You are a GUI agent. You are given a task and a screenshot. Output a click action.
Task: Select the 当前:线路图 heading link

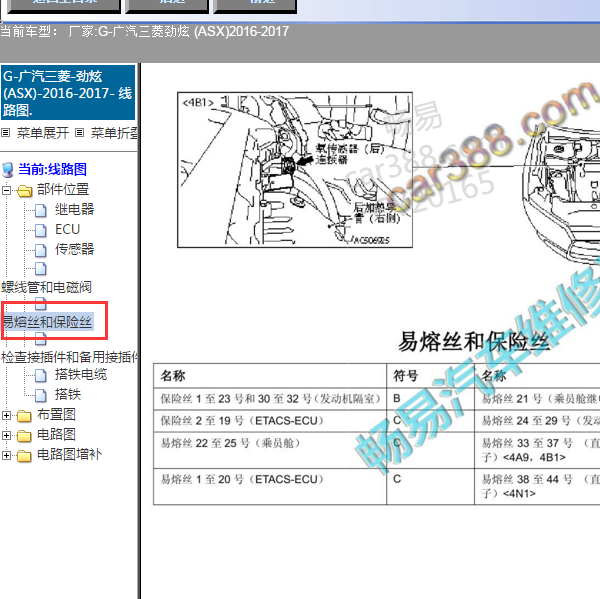pyautogui.click(x=52, y=169)
